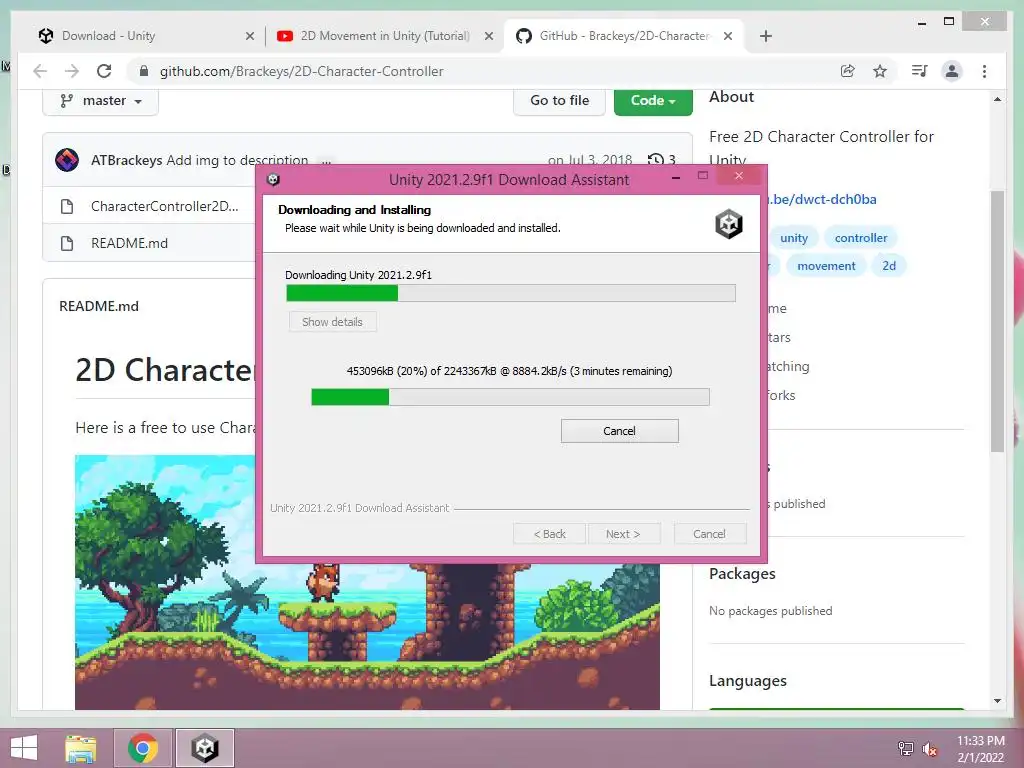1024x768 pixels.
Task: Open the clock showing 11:33 PM
Action: (980, 749)
